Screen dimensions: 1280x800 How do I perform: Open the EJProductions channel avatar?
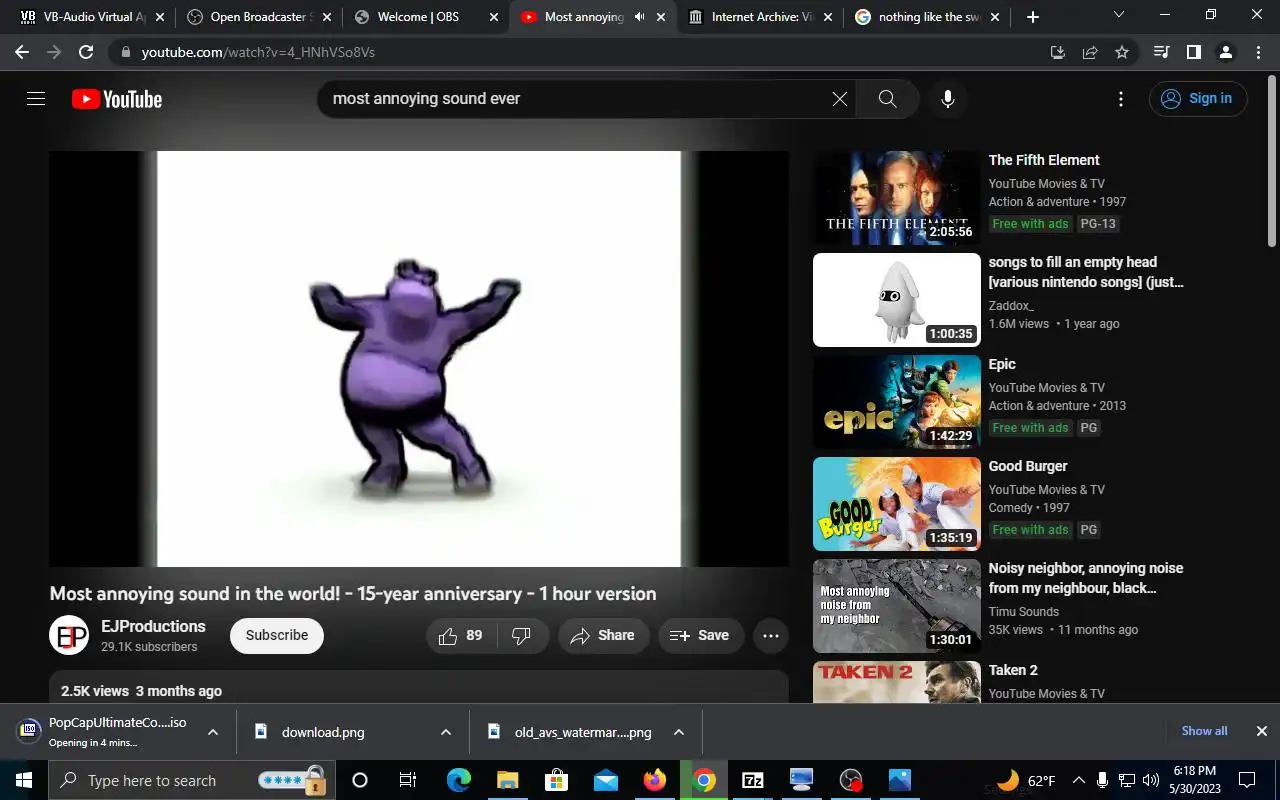(69, 635)
